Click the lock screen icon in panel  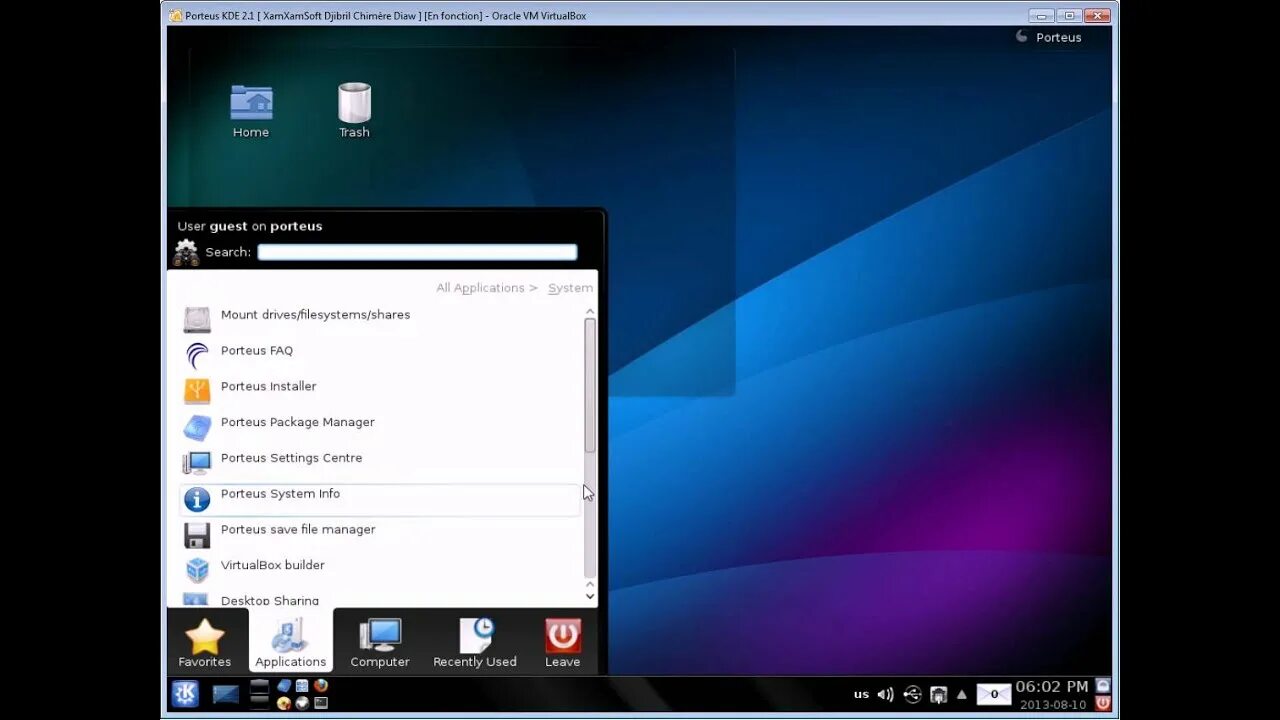[x=1103, y=685]
